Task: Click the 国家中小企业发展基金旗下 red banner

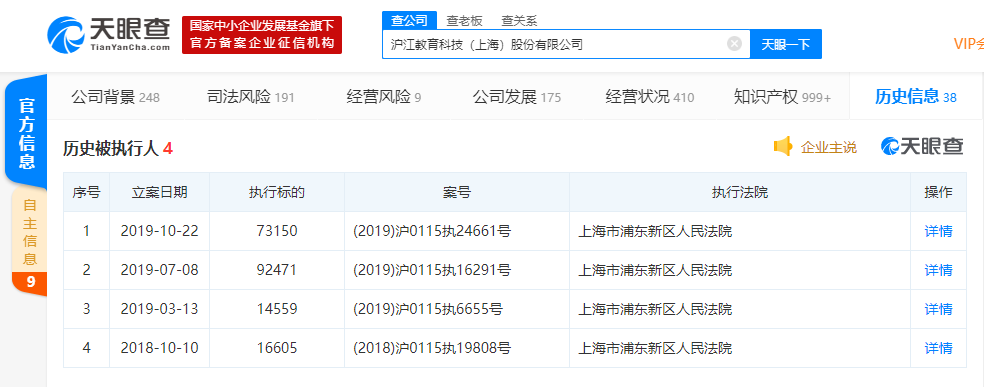Action: [x=262, y=35]
